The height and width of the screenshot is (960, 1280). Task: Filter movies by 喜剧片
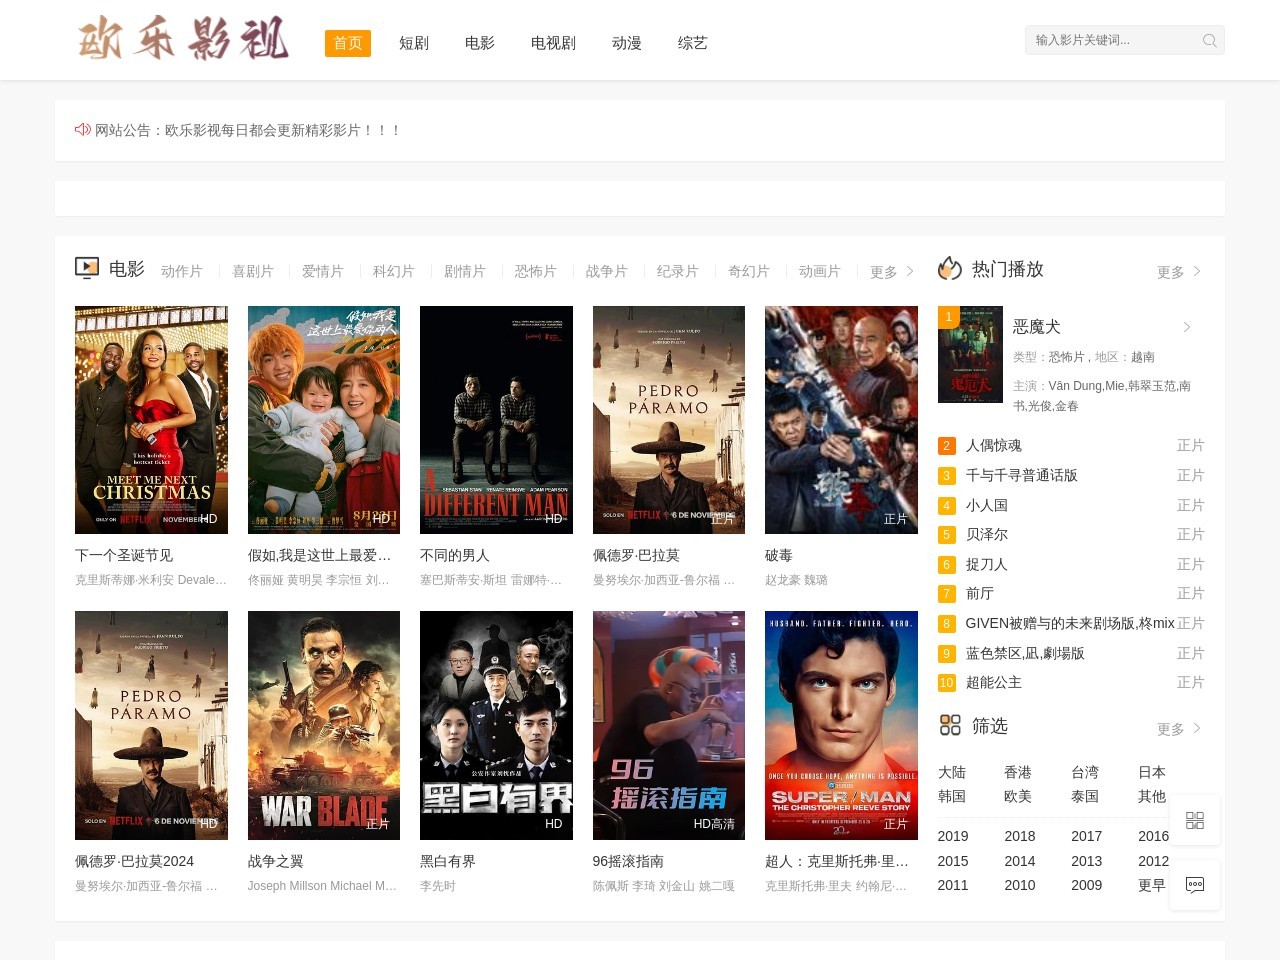pos(253,272)
